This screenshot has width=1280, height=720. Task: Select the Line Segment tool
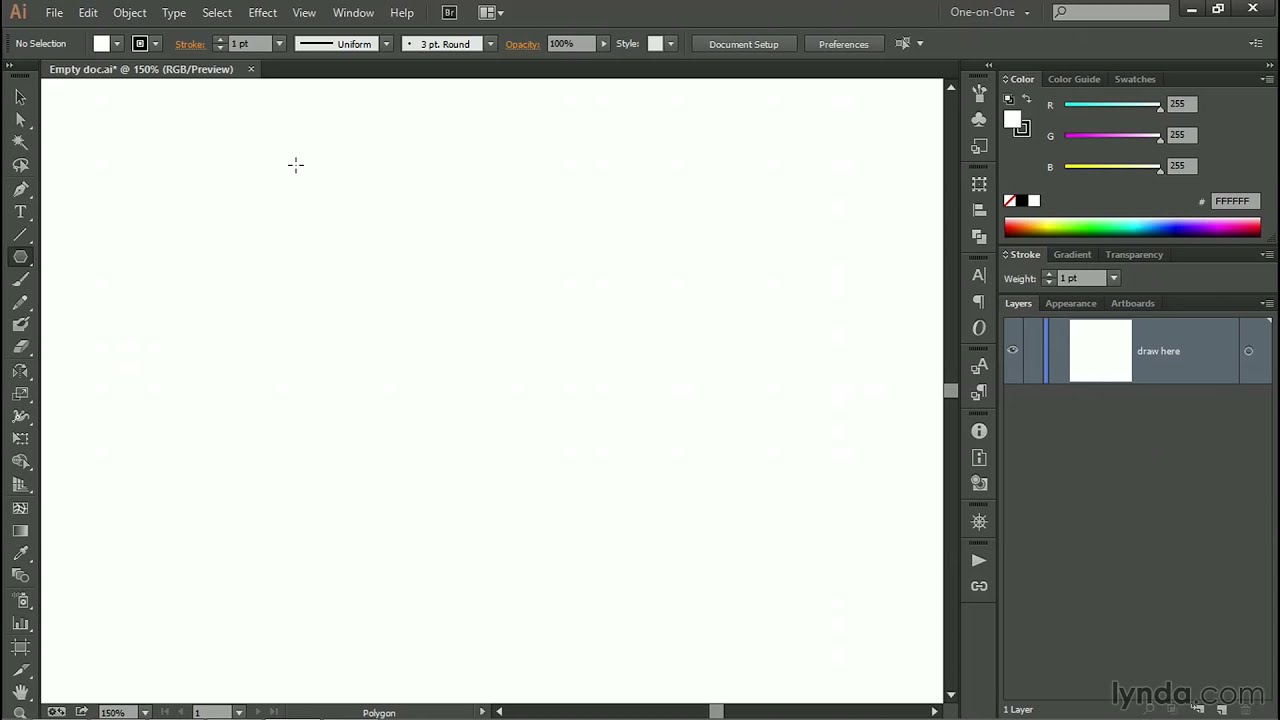[20, 235]
